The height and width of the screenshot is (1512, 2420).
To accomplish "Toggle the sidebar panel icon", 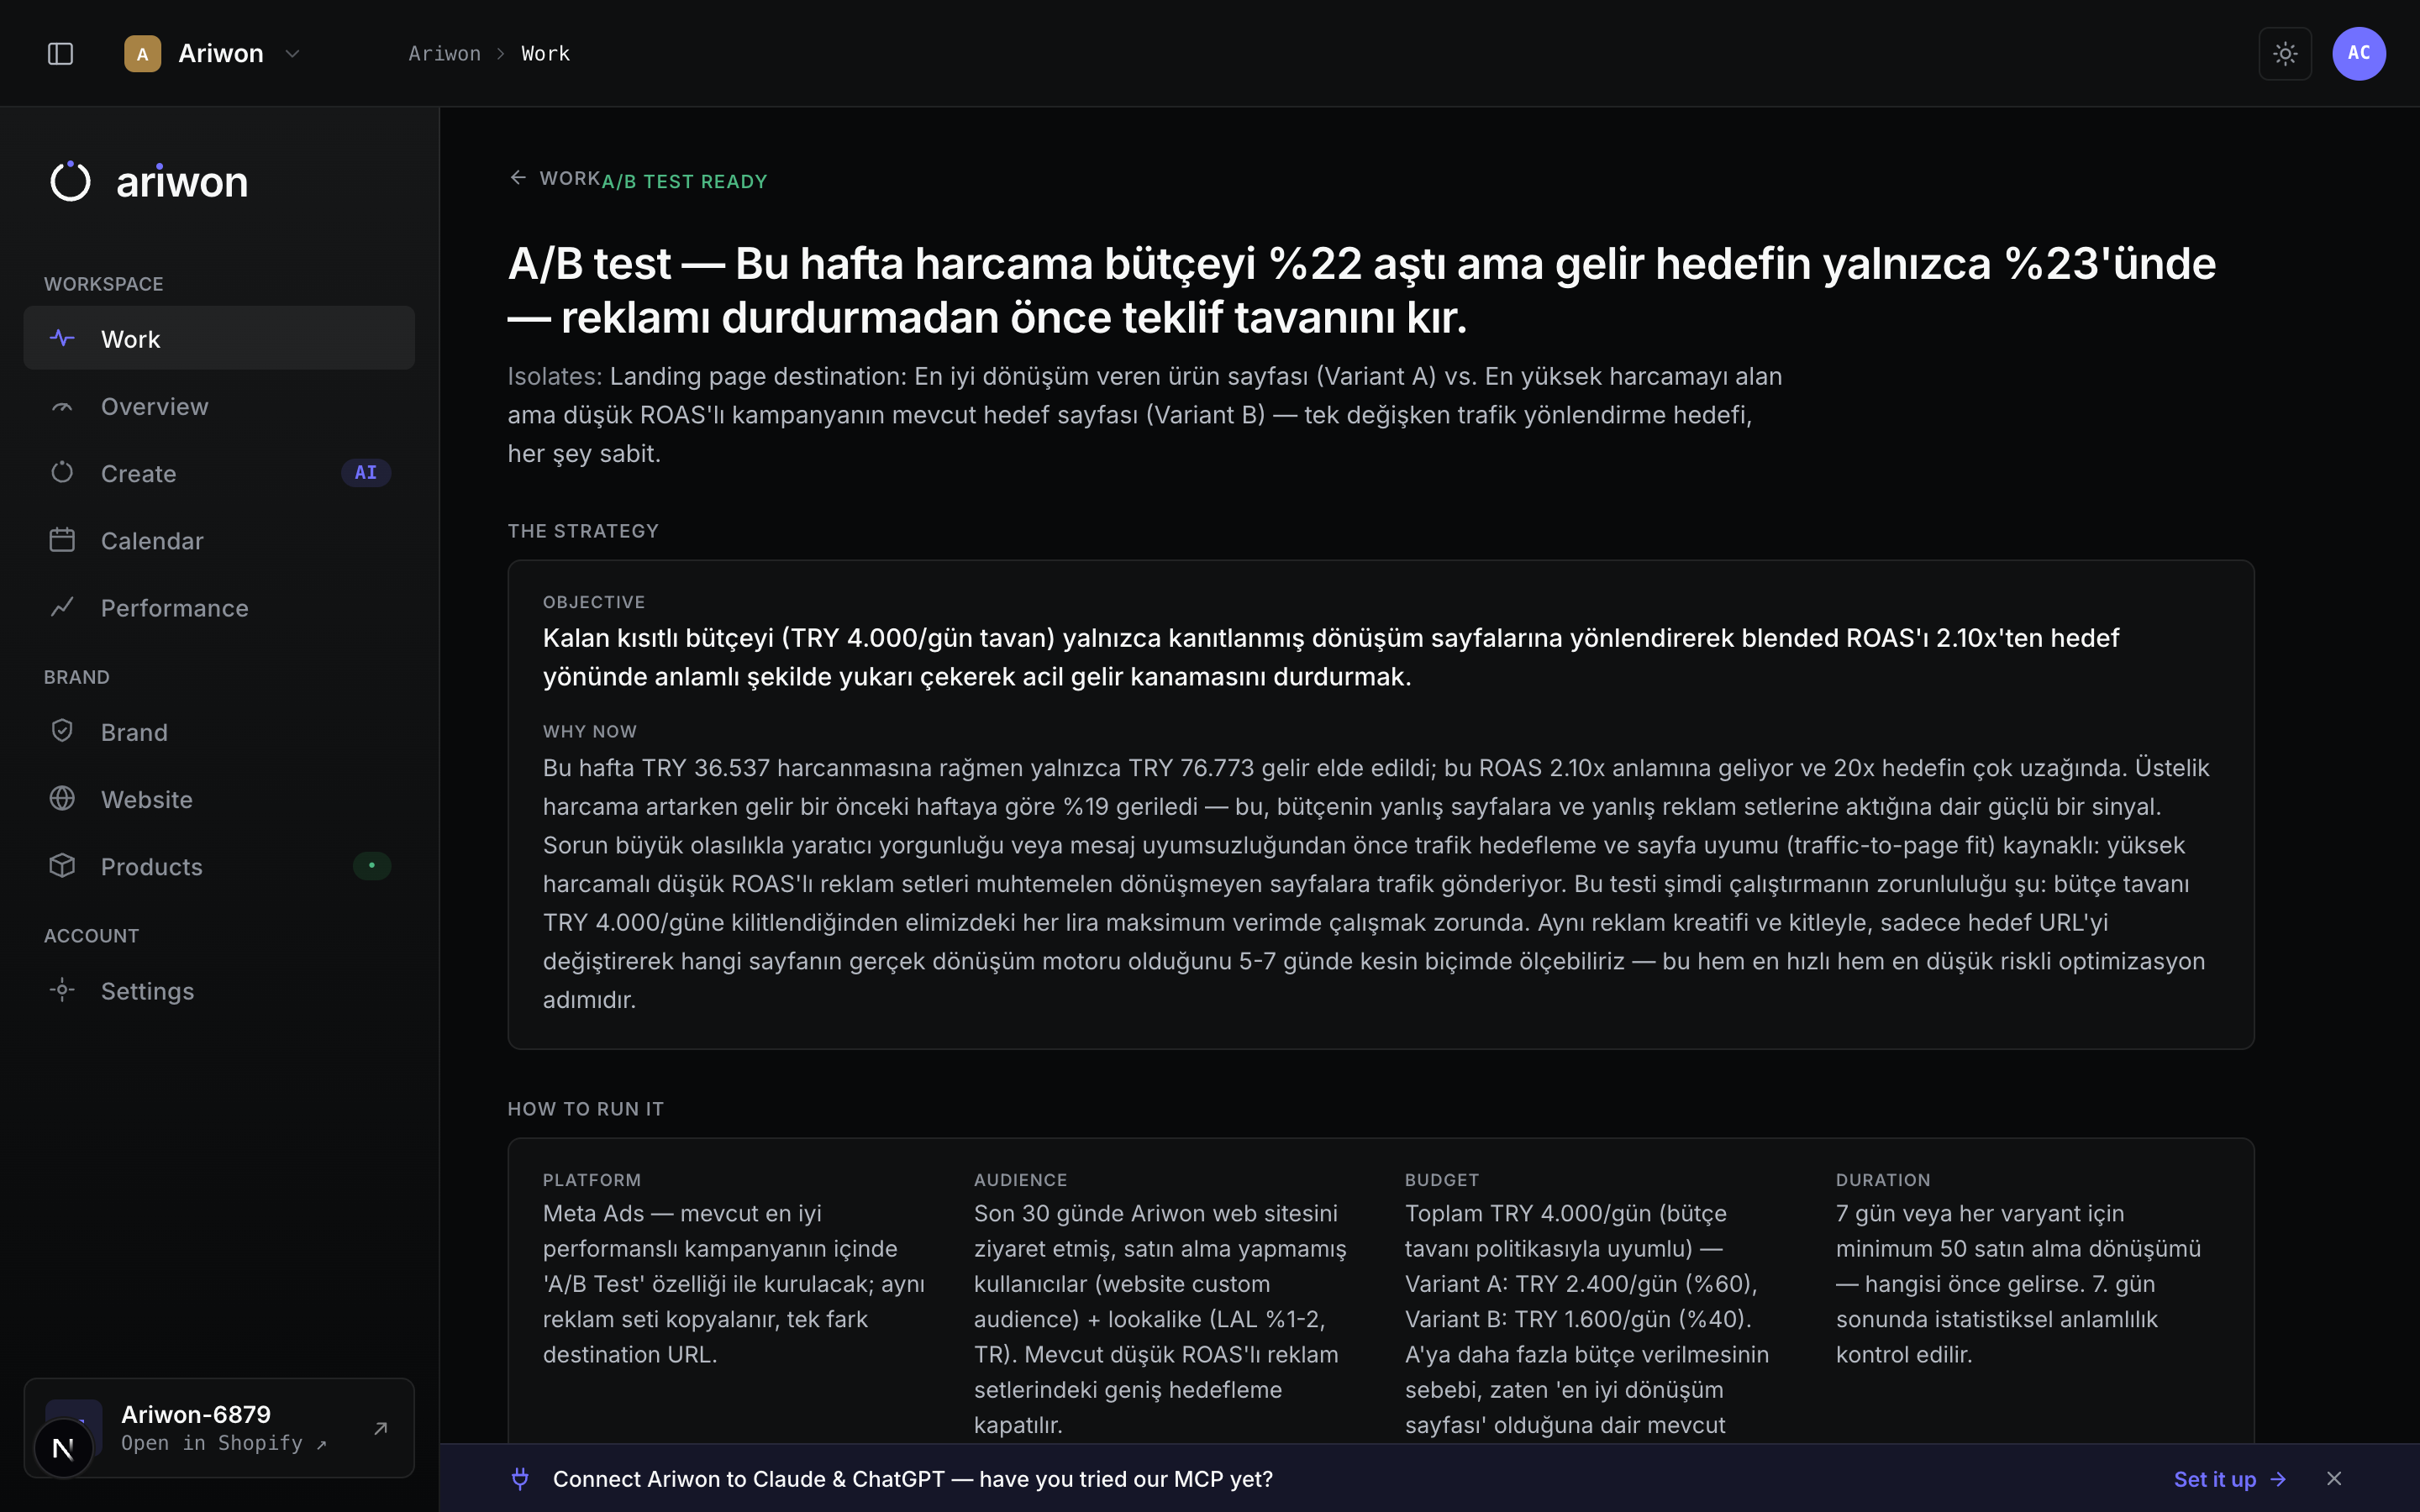I will pos(60,53).
